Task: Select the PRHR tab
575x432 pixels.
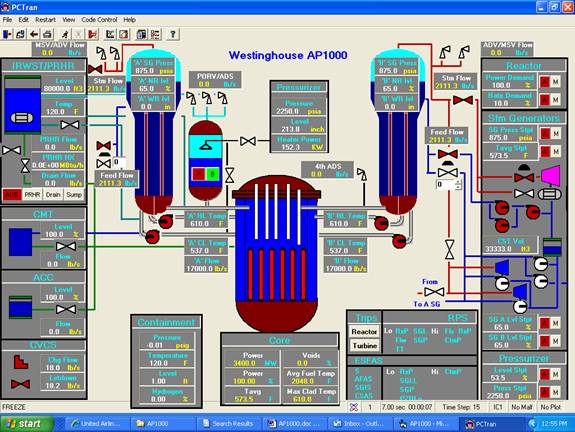Action: pos(32,195)
